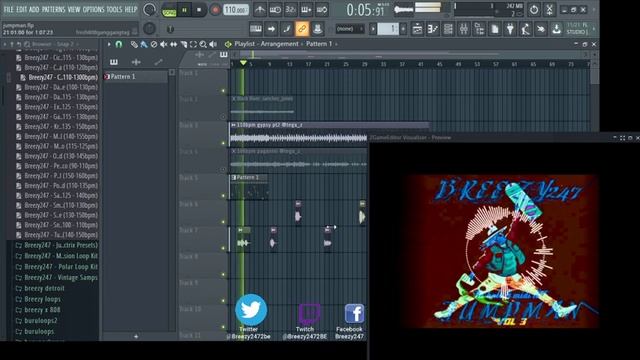Screen dimensions: 640x360
Task: Click the plus button next to pattern number
Action: point(403,29)
